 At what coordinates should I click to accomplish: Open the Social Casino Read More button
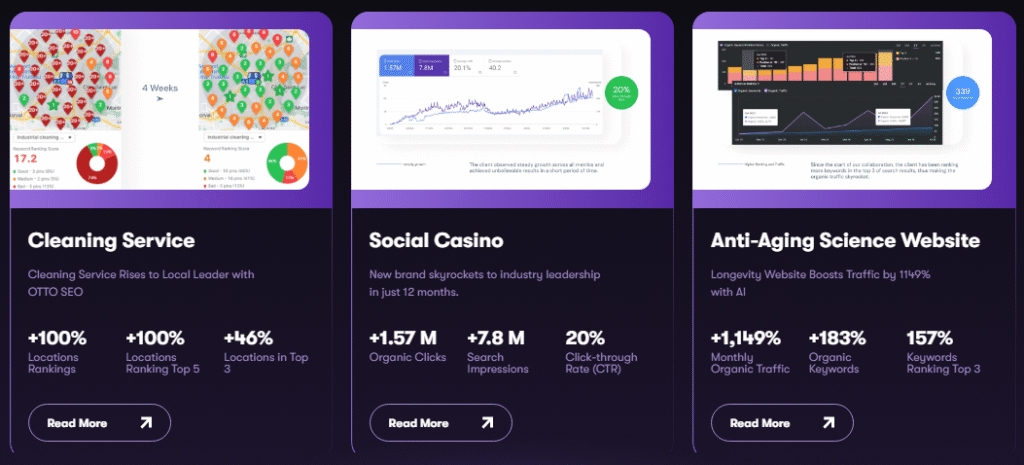[x=441, y=423]
